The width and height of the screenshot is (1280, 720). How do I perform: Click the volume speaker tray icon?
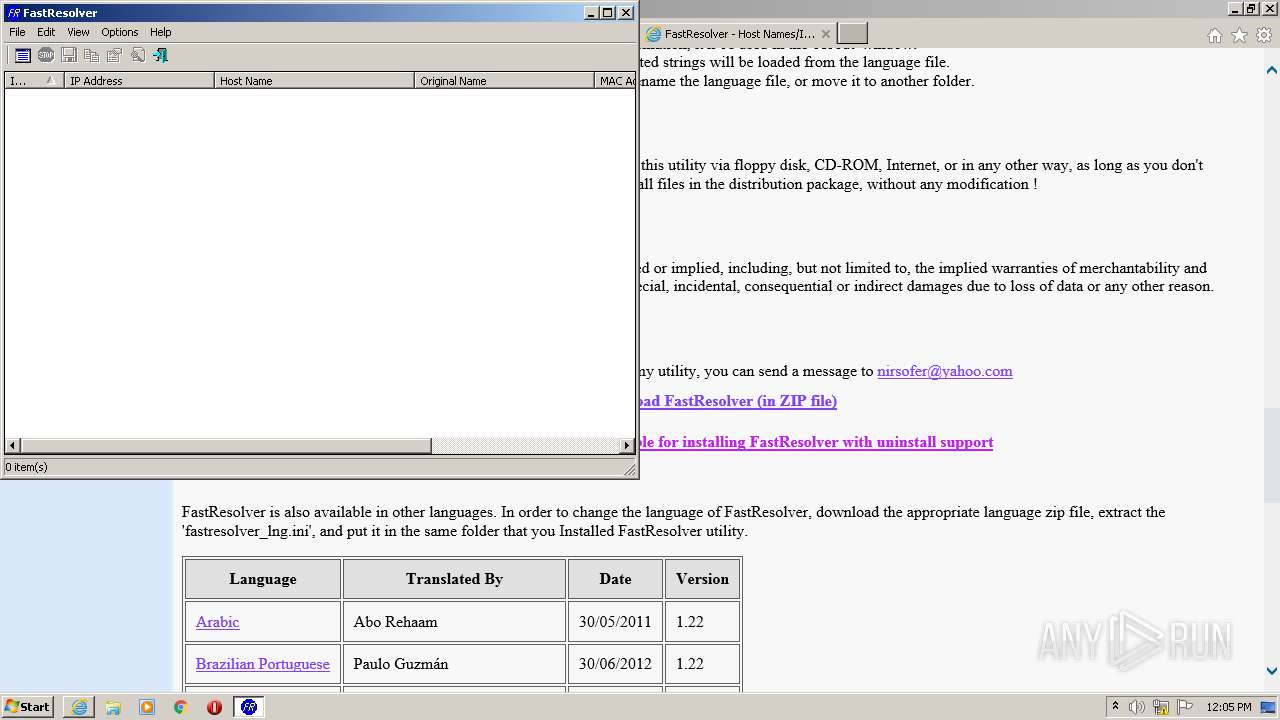click(1137, 707)
